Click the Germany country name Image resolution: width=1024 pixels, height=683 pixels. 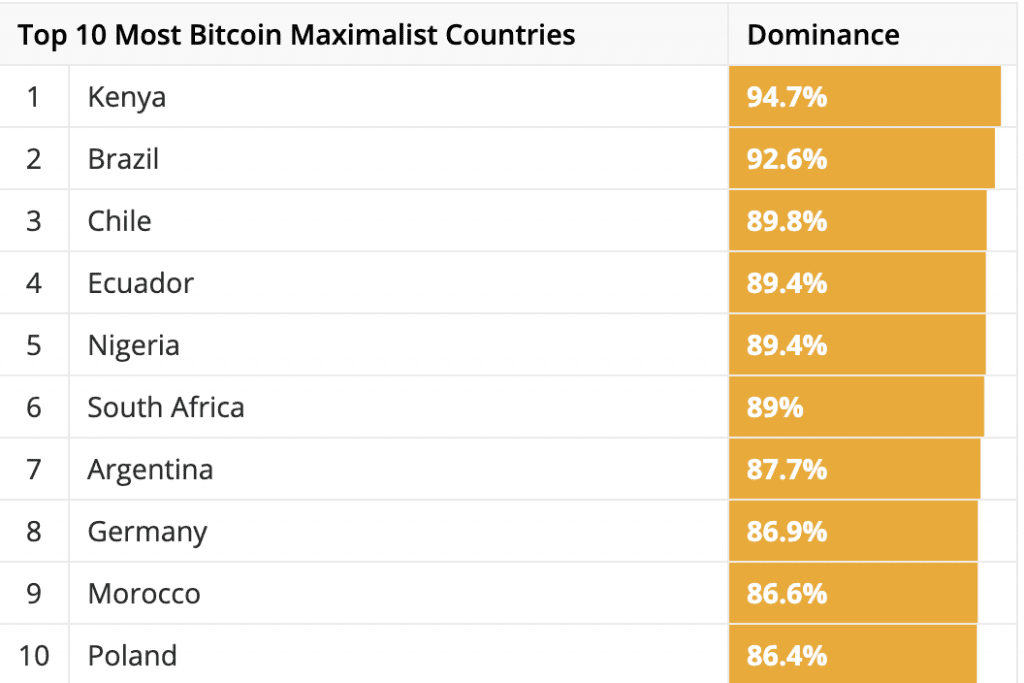pos(147,531)
